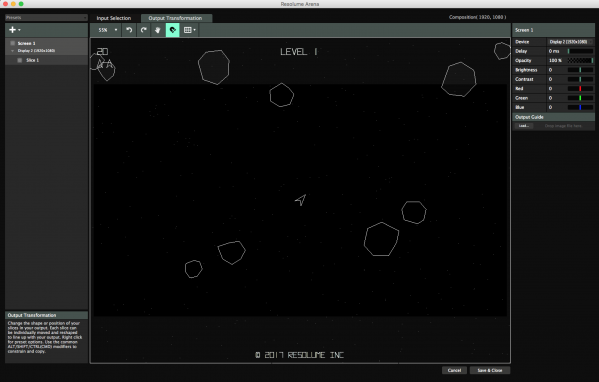The width and height of the screenshot is (599, 382).
Task: Collapse the Display 2 tree arrow
Action: pos(13,50)
